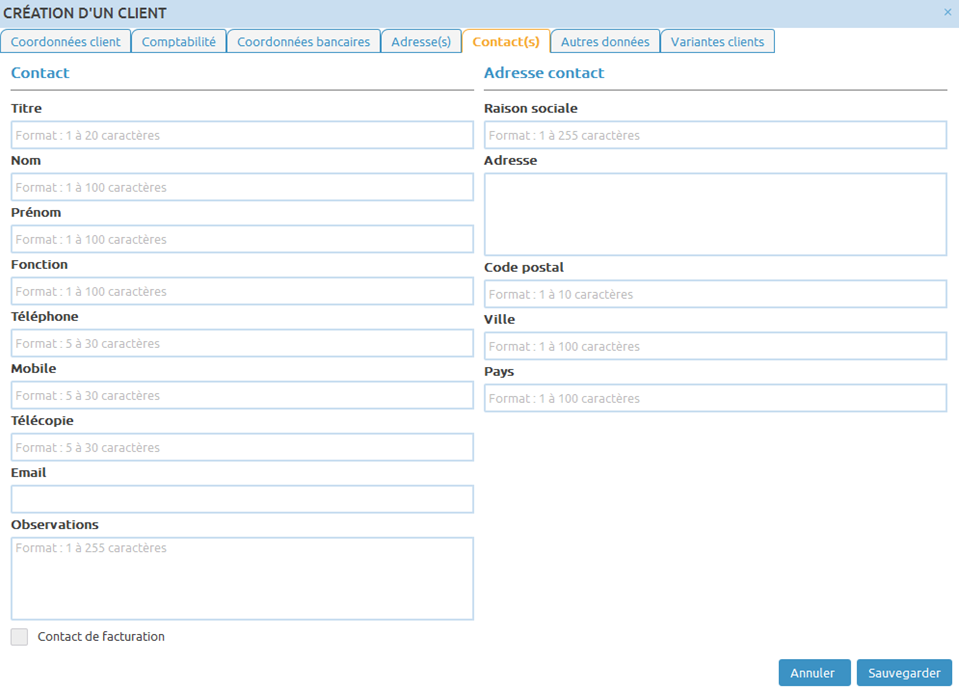Select the Adresse(s) tab
The image size is (959, 688).
[x=421, y=42]
